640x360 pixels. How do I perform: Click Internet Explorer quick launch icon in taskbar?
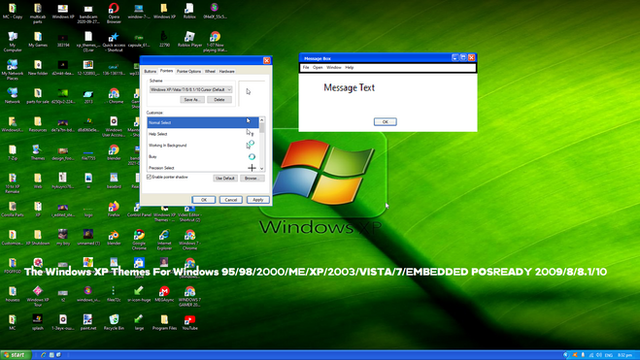click(43, 355)
